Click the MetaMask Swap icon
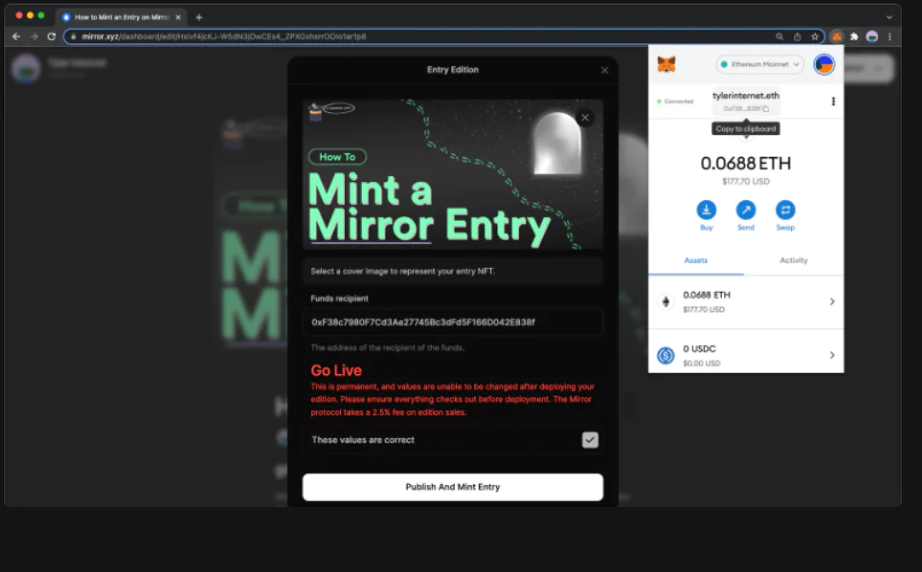This screenshot has height=572, width=922. (785, 210)
